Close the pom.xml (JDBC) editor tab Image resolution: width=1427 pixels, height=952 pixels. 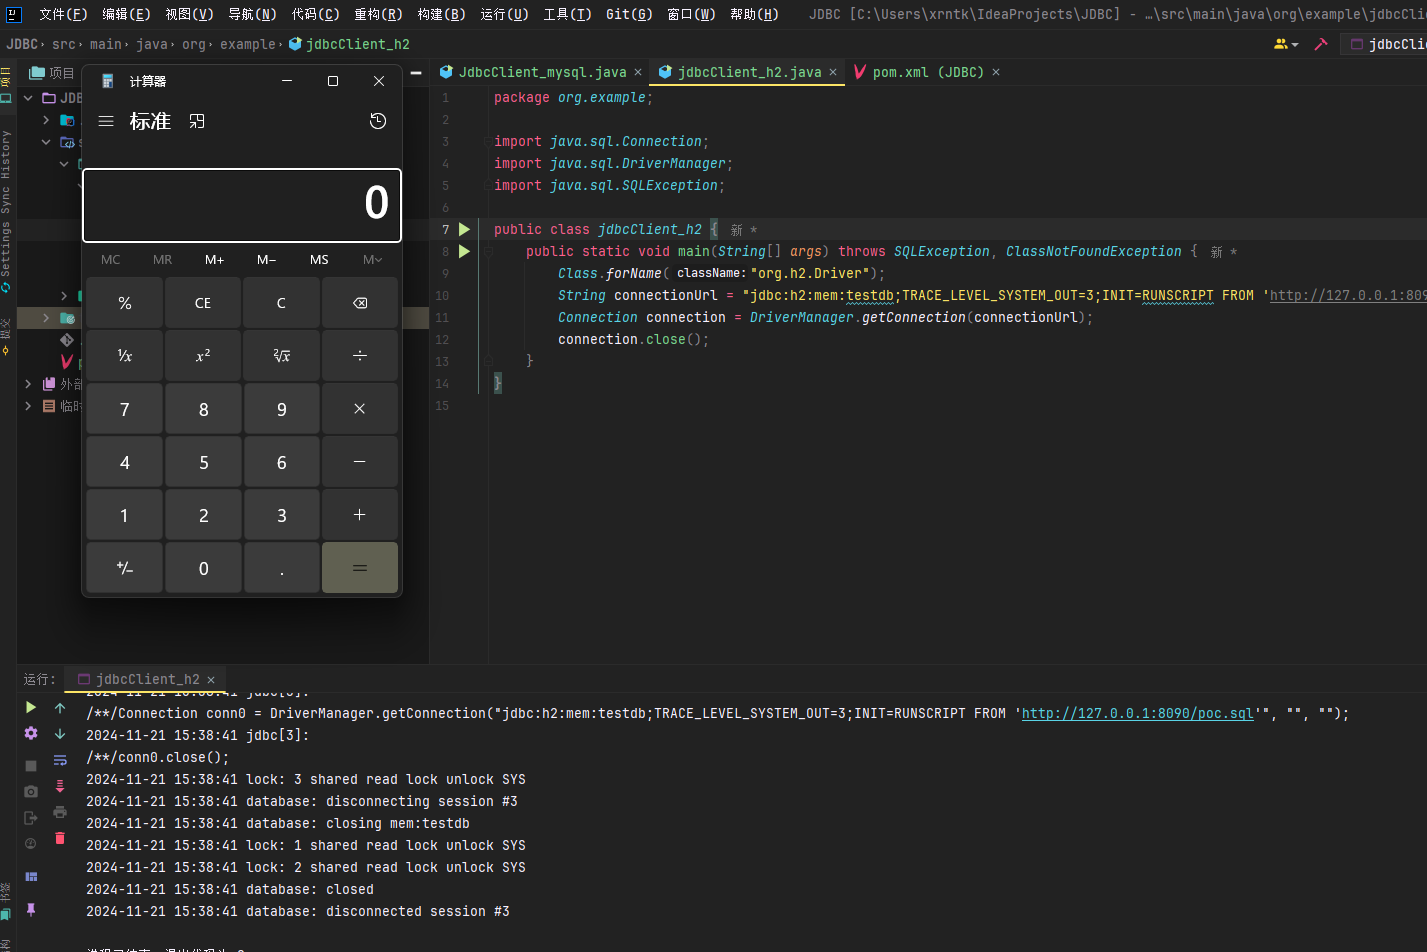coord(996,72)
